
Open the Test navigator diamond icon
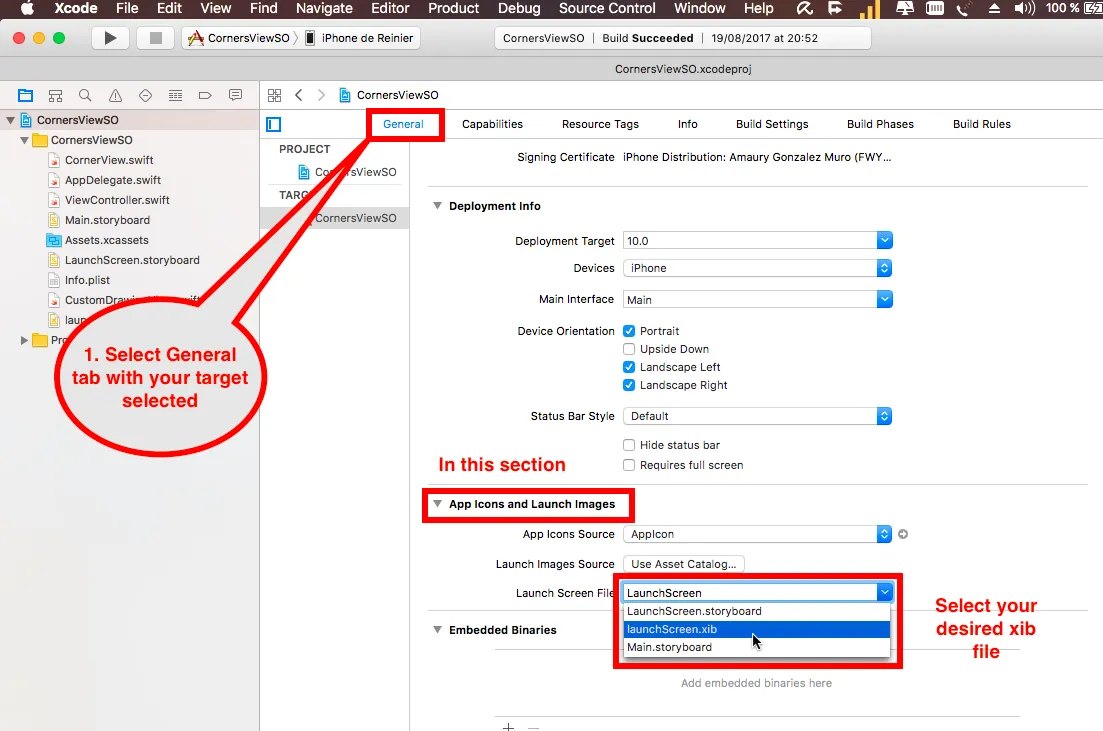point(146,95)
